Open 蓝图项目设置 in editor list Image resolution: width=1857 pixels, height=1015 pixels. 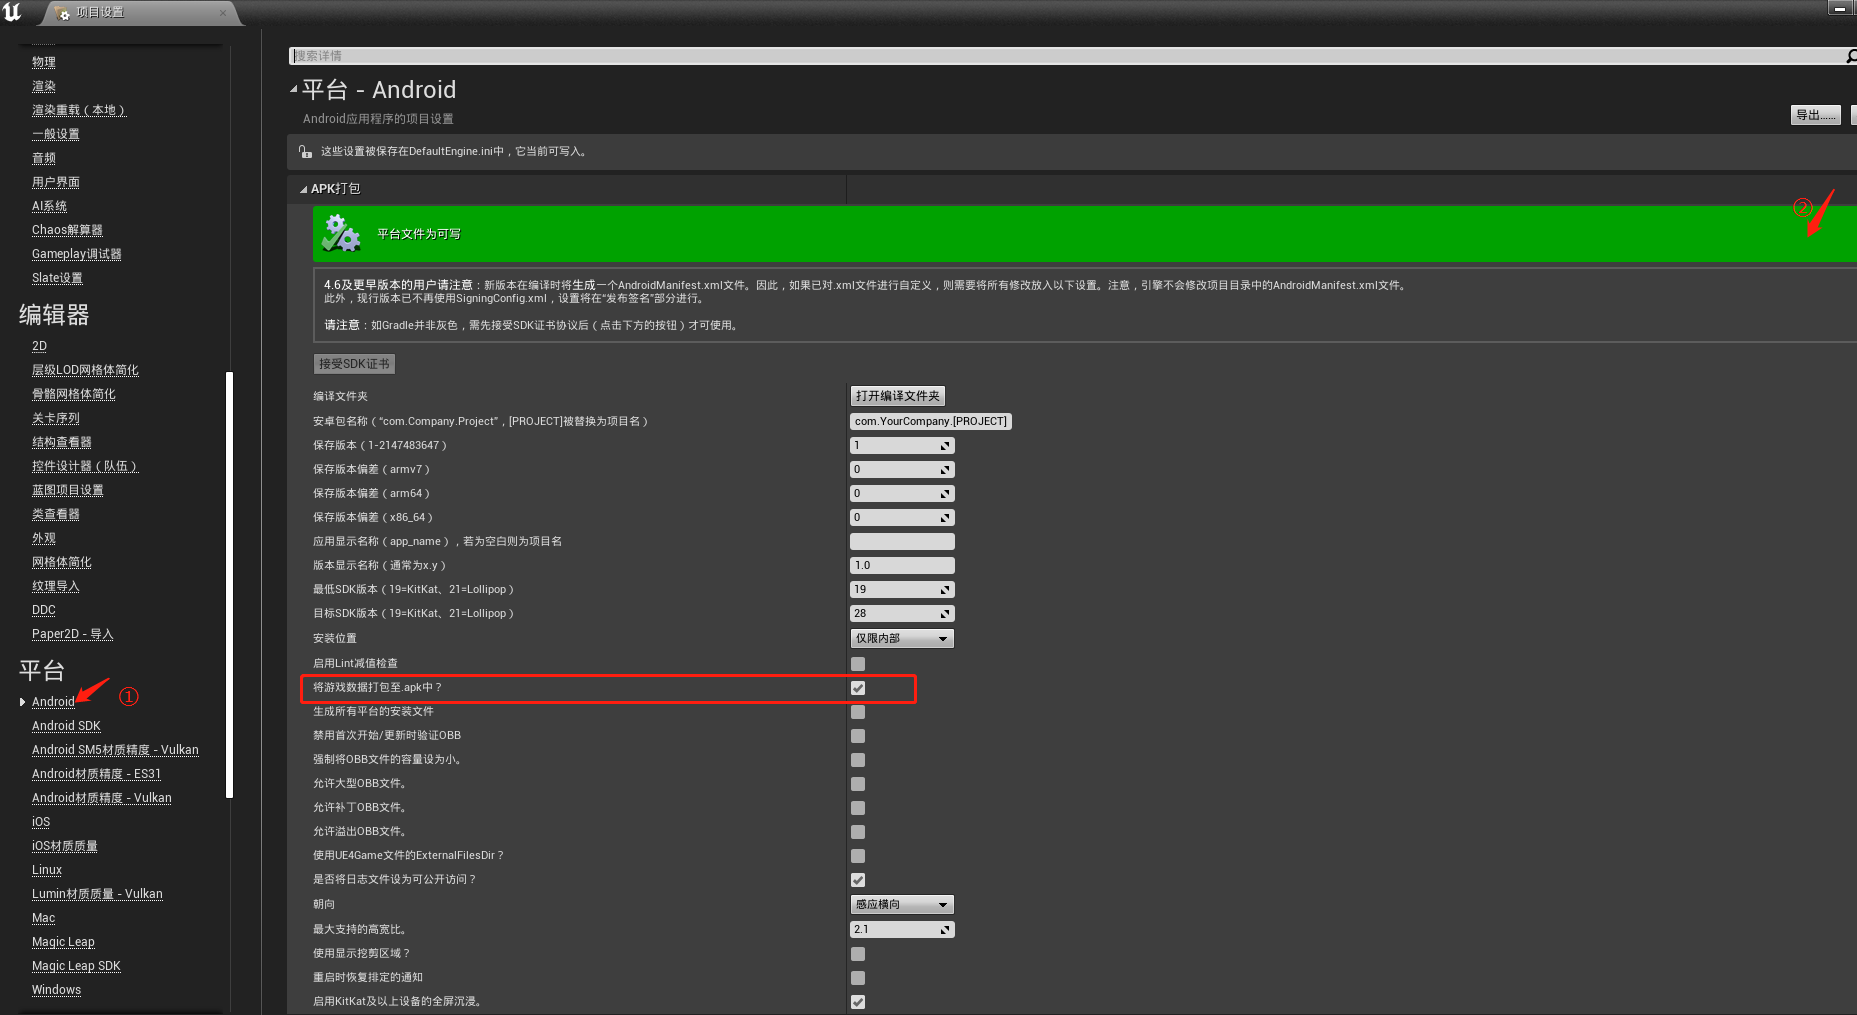[68, 490]
